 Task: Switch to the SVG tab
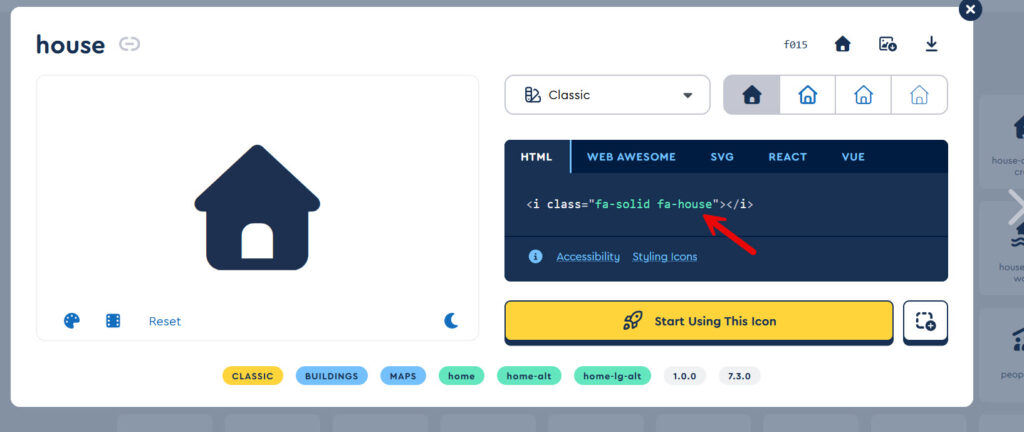pos(722,157)
